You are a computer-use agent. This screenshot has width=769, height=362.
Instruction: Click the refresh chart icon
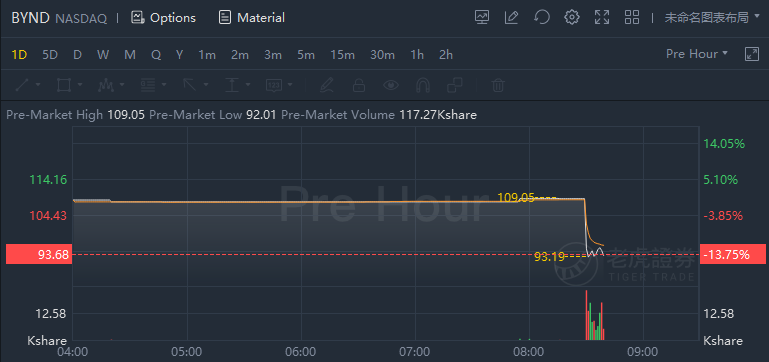[x=541, y=18]
